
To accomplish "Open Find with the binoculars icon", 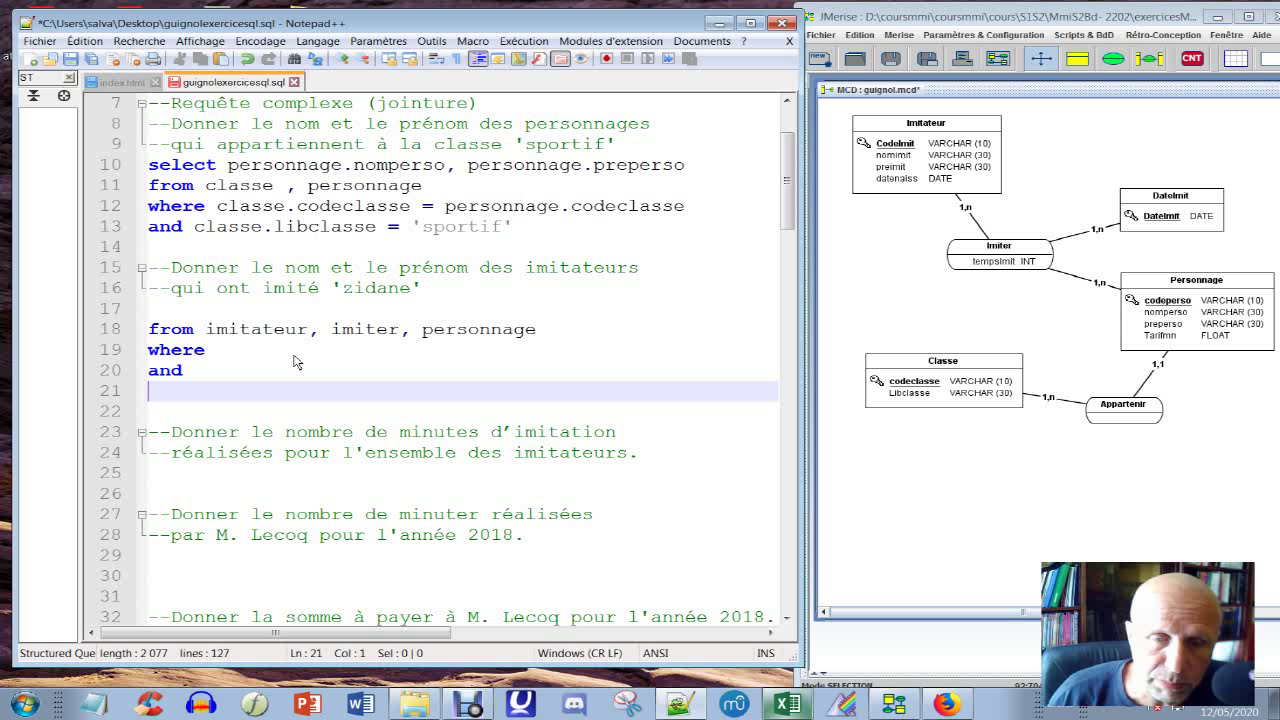I will click(x=294, y=59).
